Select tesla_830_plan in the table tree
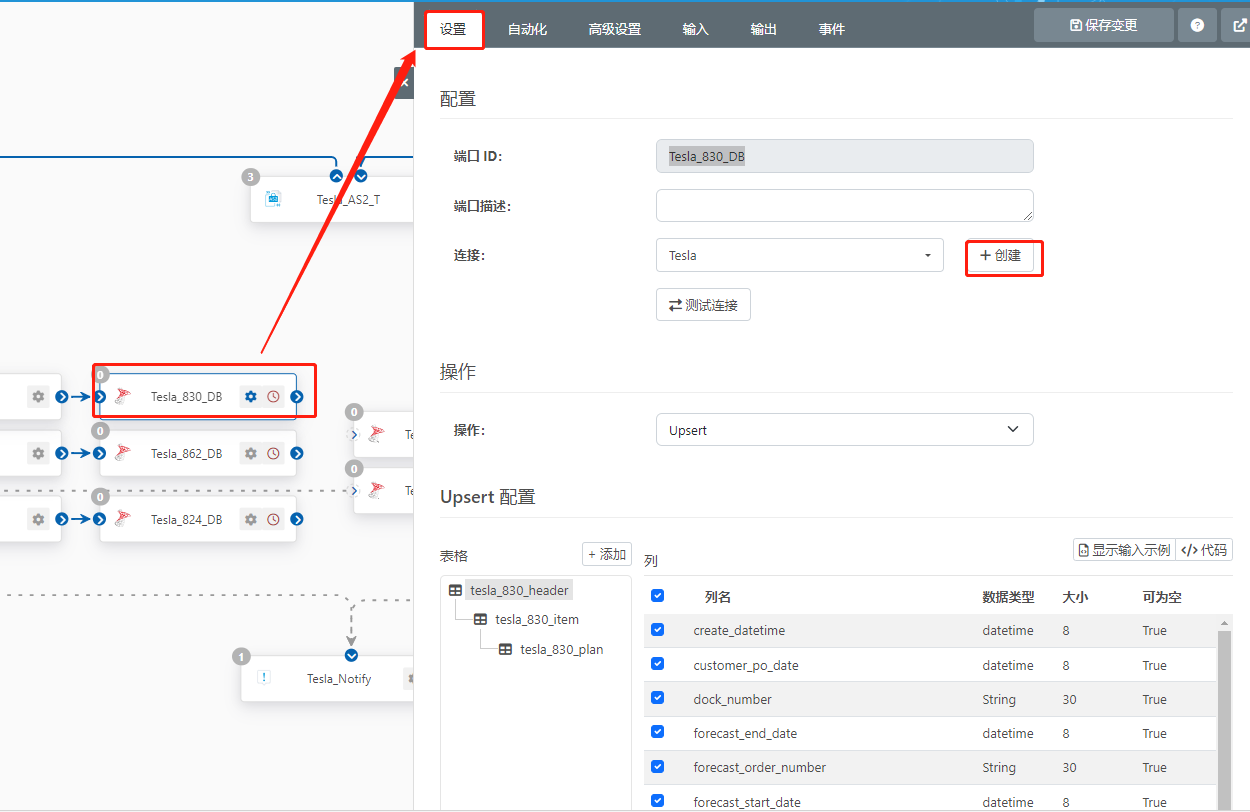1250x812 pixels. click(562, 649)
